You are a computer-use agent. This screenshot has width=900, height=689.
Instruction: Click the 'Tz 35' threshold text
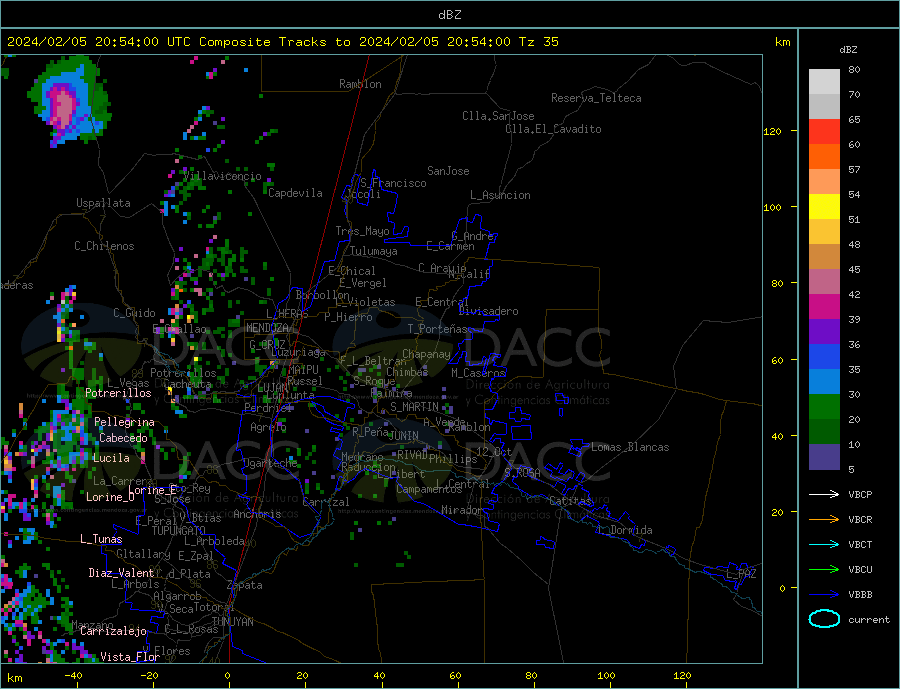tap(538, 42)
